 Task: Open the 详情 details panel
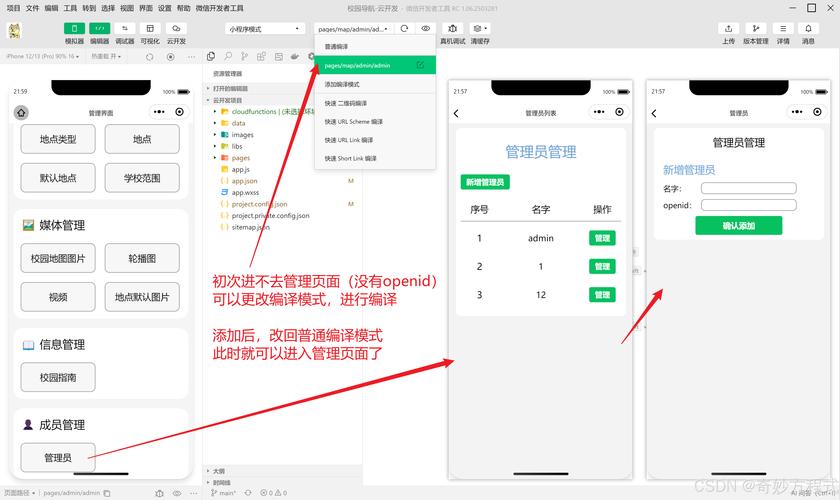pyautogui.click(x=783, y=28)
